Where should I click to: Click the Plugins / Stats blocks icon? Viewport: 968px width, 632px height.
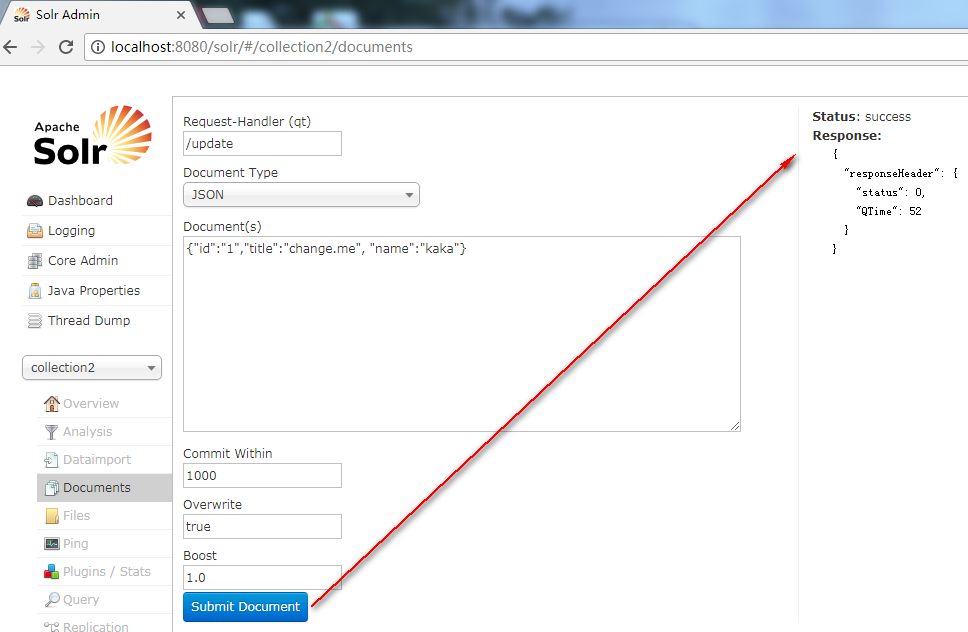tap(51, 572)
